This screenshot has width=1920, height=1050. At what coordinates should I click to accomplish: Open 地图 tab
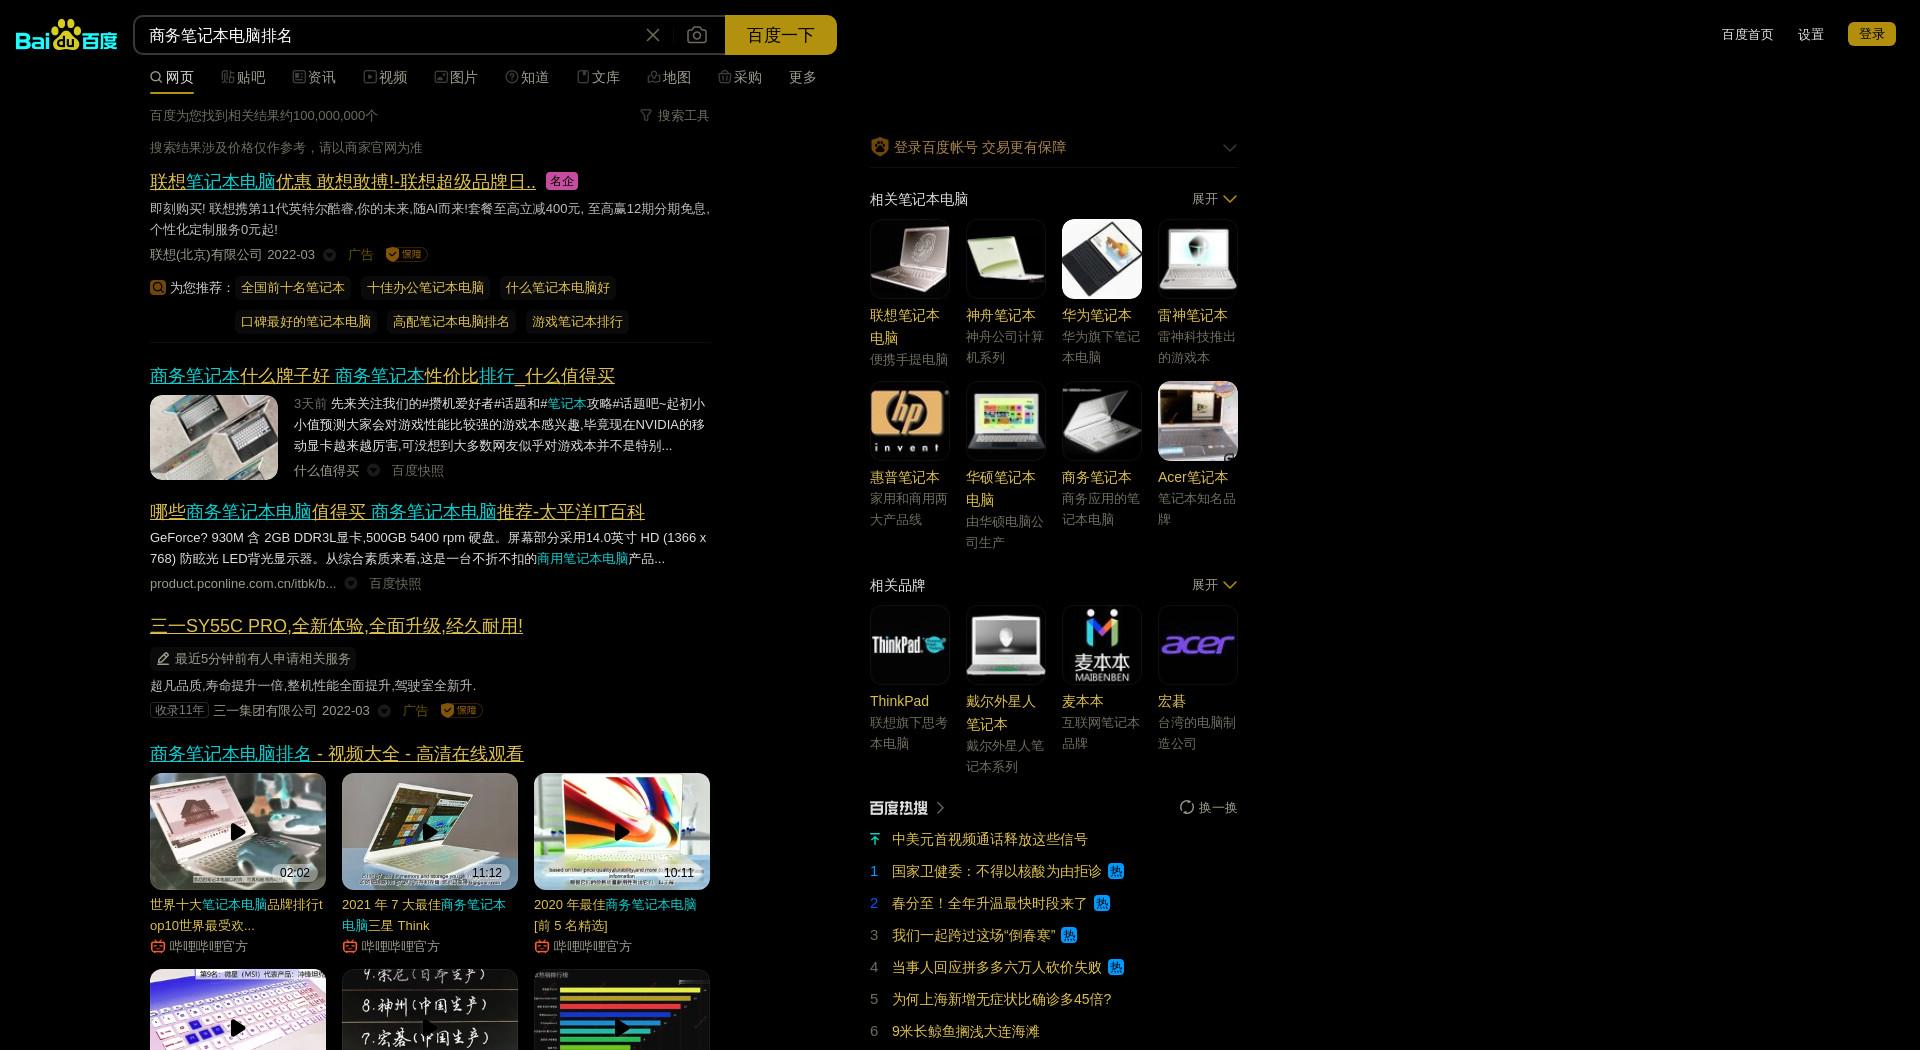pyautogui.click(x=669, y=77)
